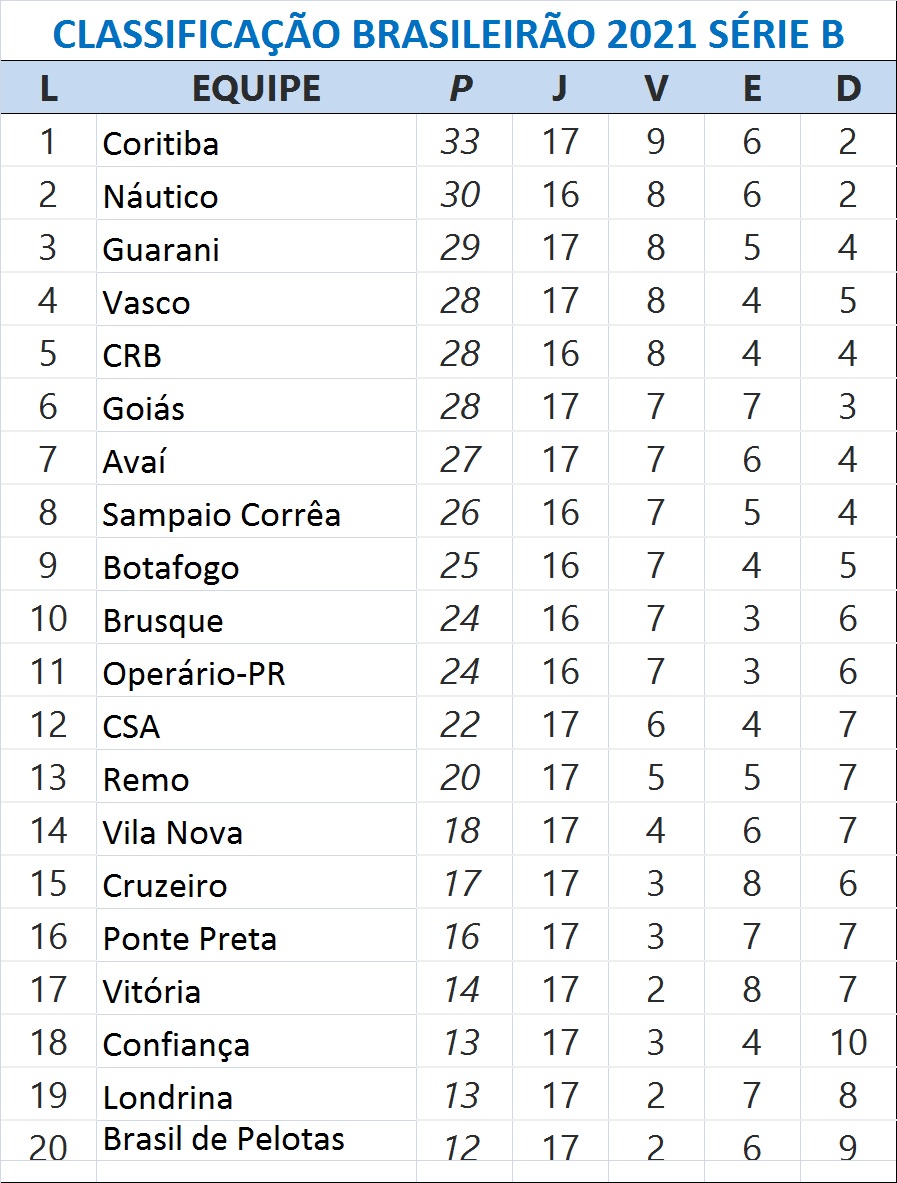Select Confiança's defeats value 10
Image resolution: width=897 pixels, height=1183 pixels.
pyautogui.click(x=848, y=1043)
